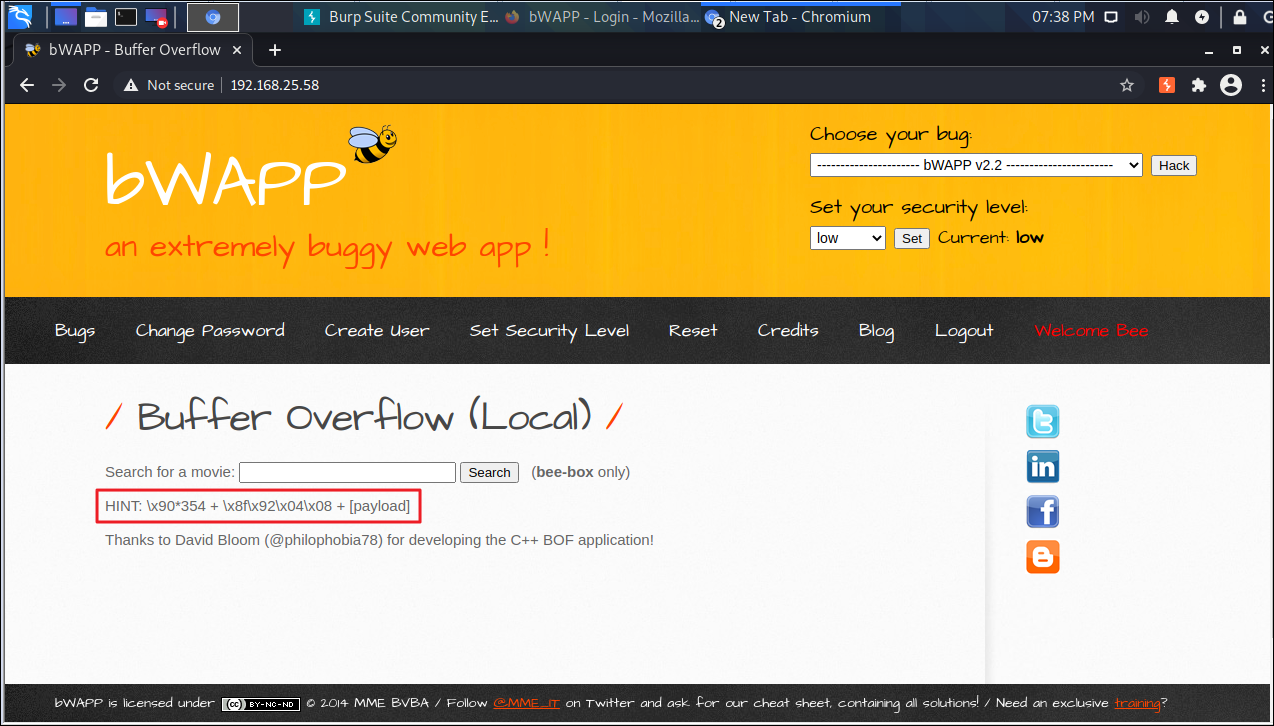Image resolution: width=1274 pixels, height=726 pixels.
Task: Click the lock screen icon in tray
Action: coord(1240,17)
